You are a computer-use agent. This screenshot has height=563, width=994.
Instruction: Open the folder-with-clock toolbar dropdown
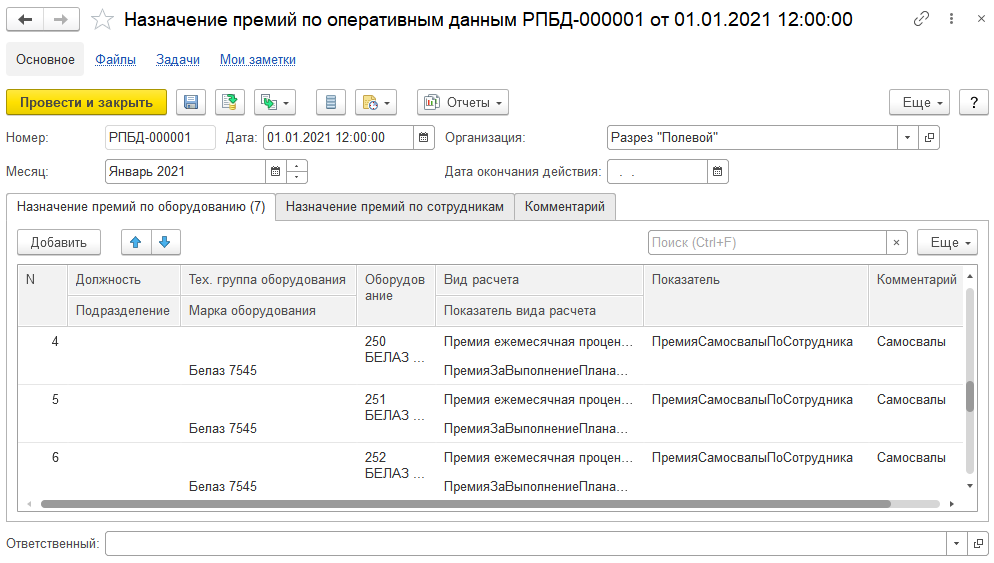(376, 102)
